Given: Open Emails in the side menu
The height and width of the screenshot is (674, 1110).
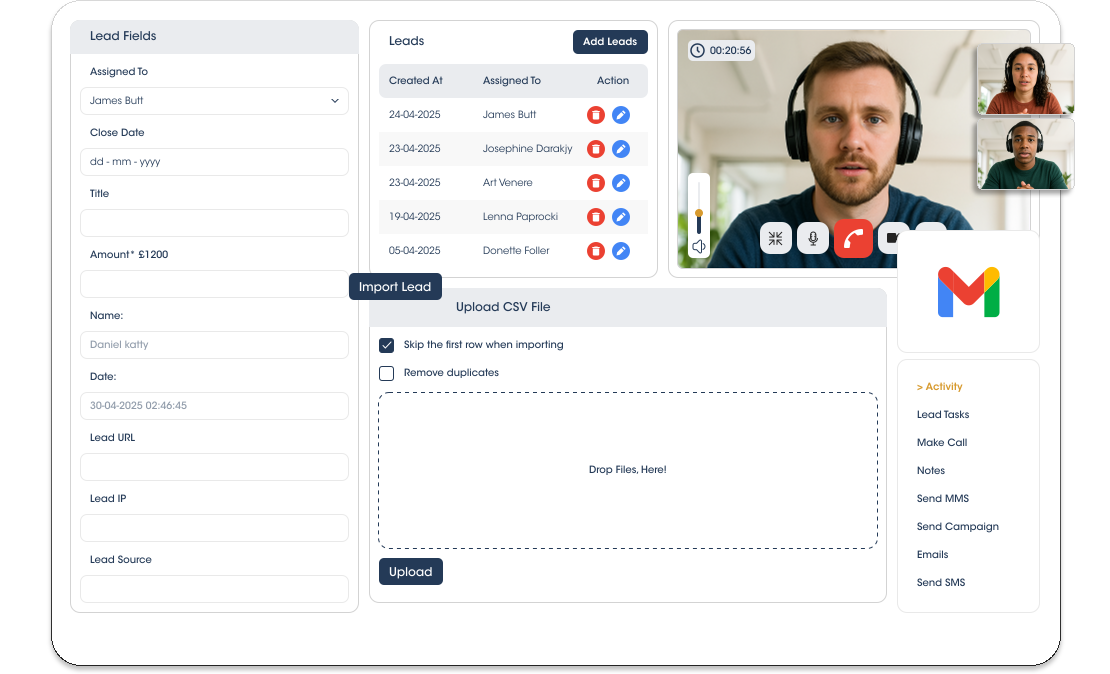Looking at the screenshot, I should [x=932, y=554].
